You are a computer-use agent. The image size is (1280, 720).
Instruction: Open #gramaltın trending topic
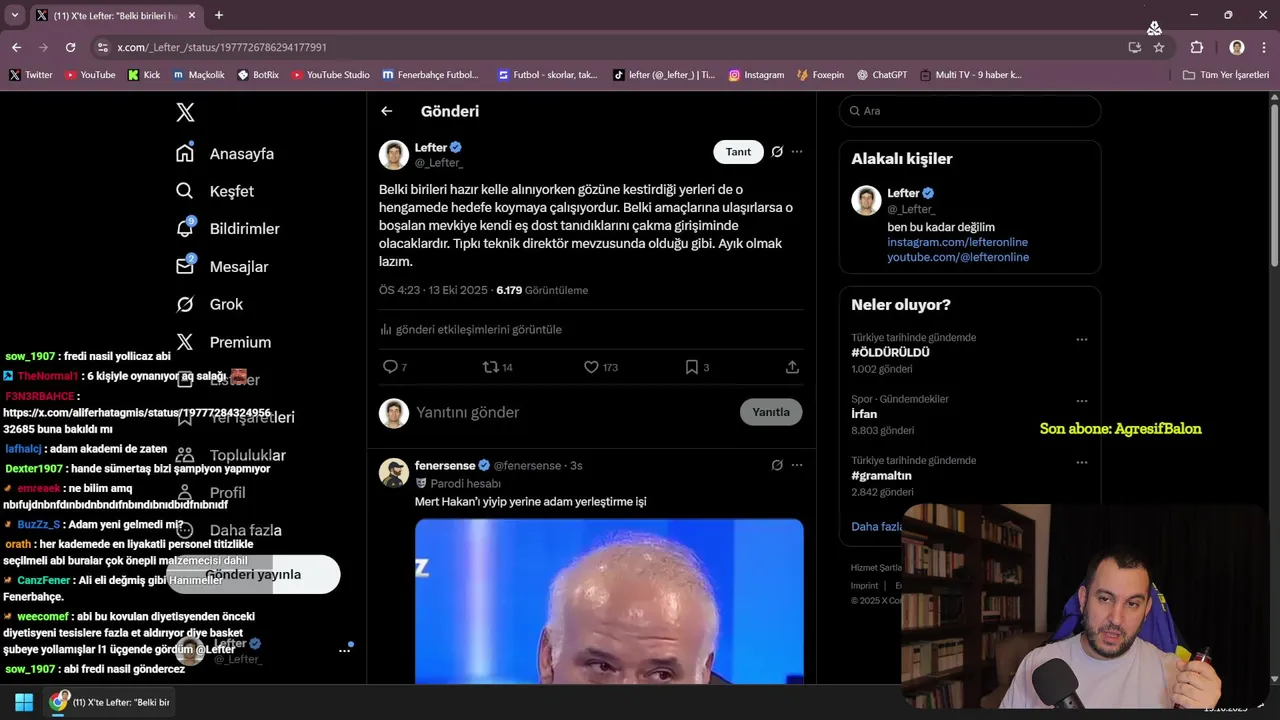[x=881, y=476]
